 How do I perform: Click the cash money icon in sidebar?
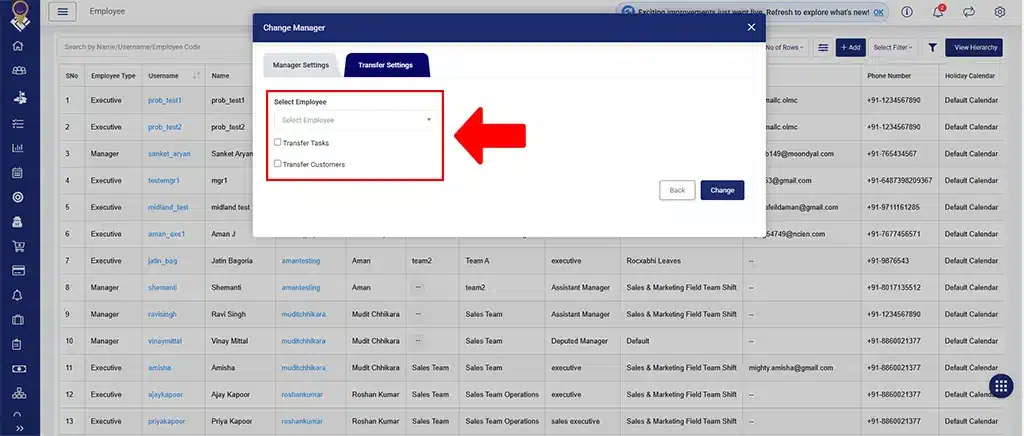tap(18, 369)
